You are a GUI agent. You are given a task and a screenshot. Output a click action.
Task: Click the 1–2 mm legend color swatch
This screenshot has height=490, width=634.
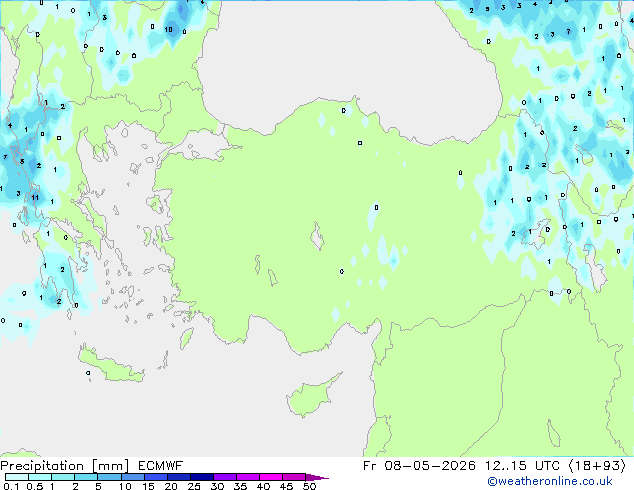(63, 477)
